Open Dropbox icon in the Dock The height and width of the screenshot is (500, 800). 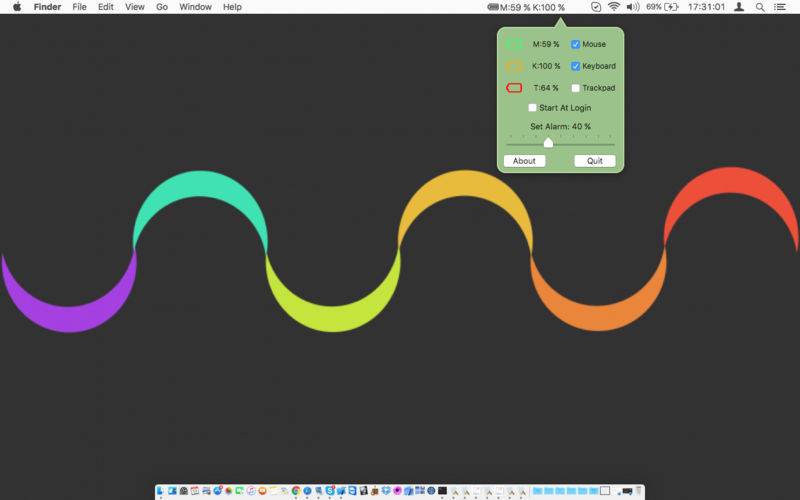click(386, 491)
